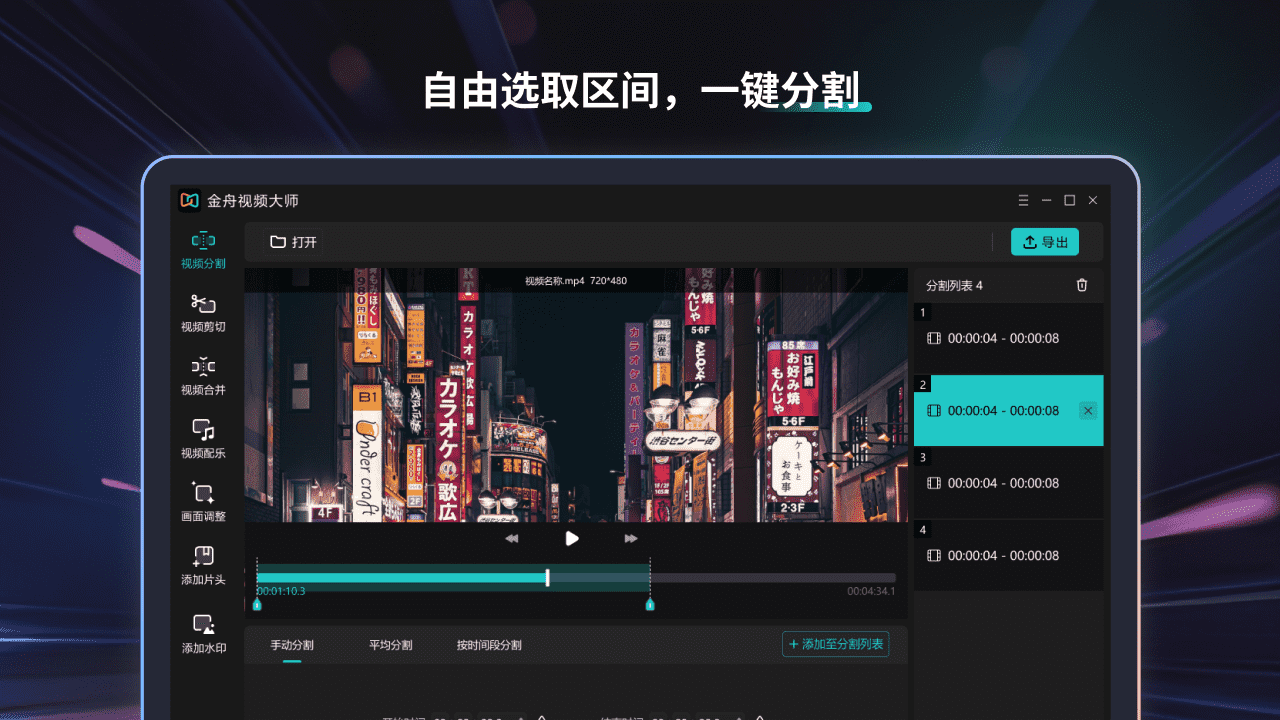This screenshot has width=1280, height=720.
Task: Select the 视频分割 tool in the sidebar
Action: coord(203,248)
